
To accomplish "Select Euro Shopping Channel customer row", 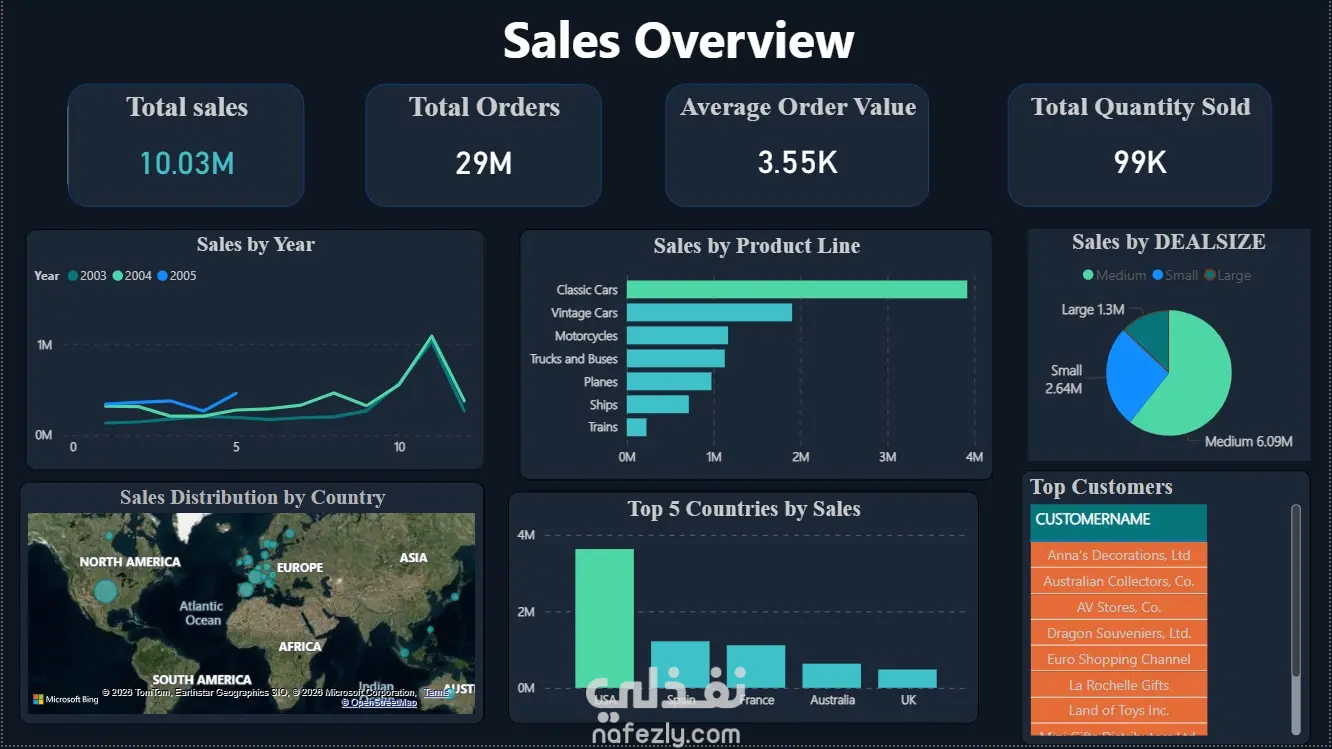I will pos(1119,659).
